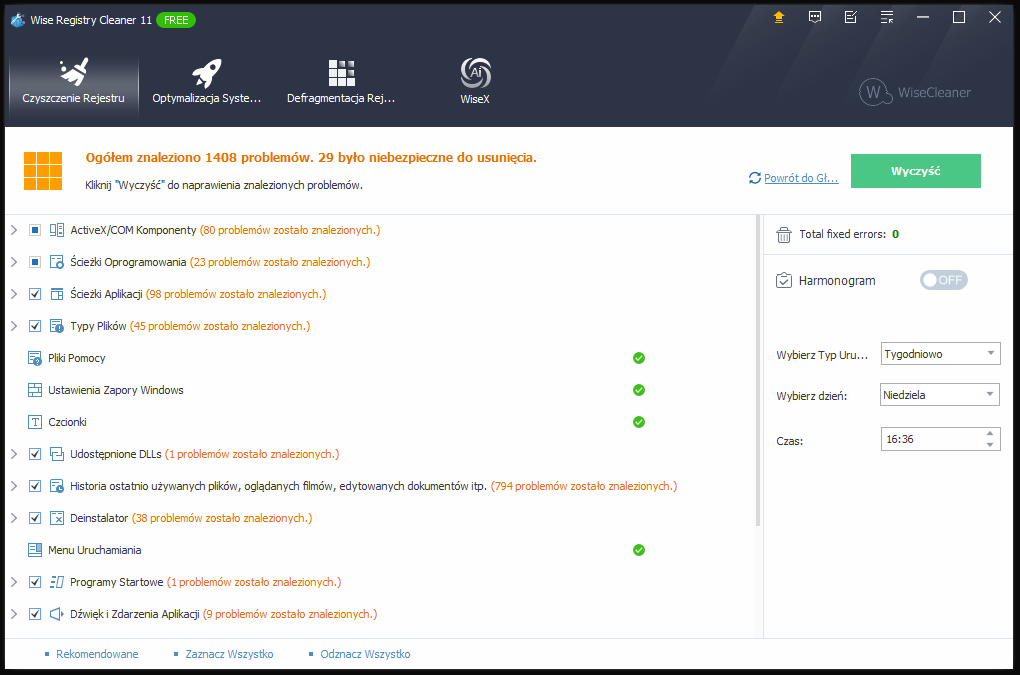The image size is (1020, 675).
Task: Click the trash icon beside Total fixed errors
Action: click(784, 234)
